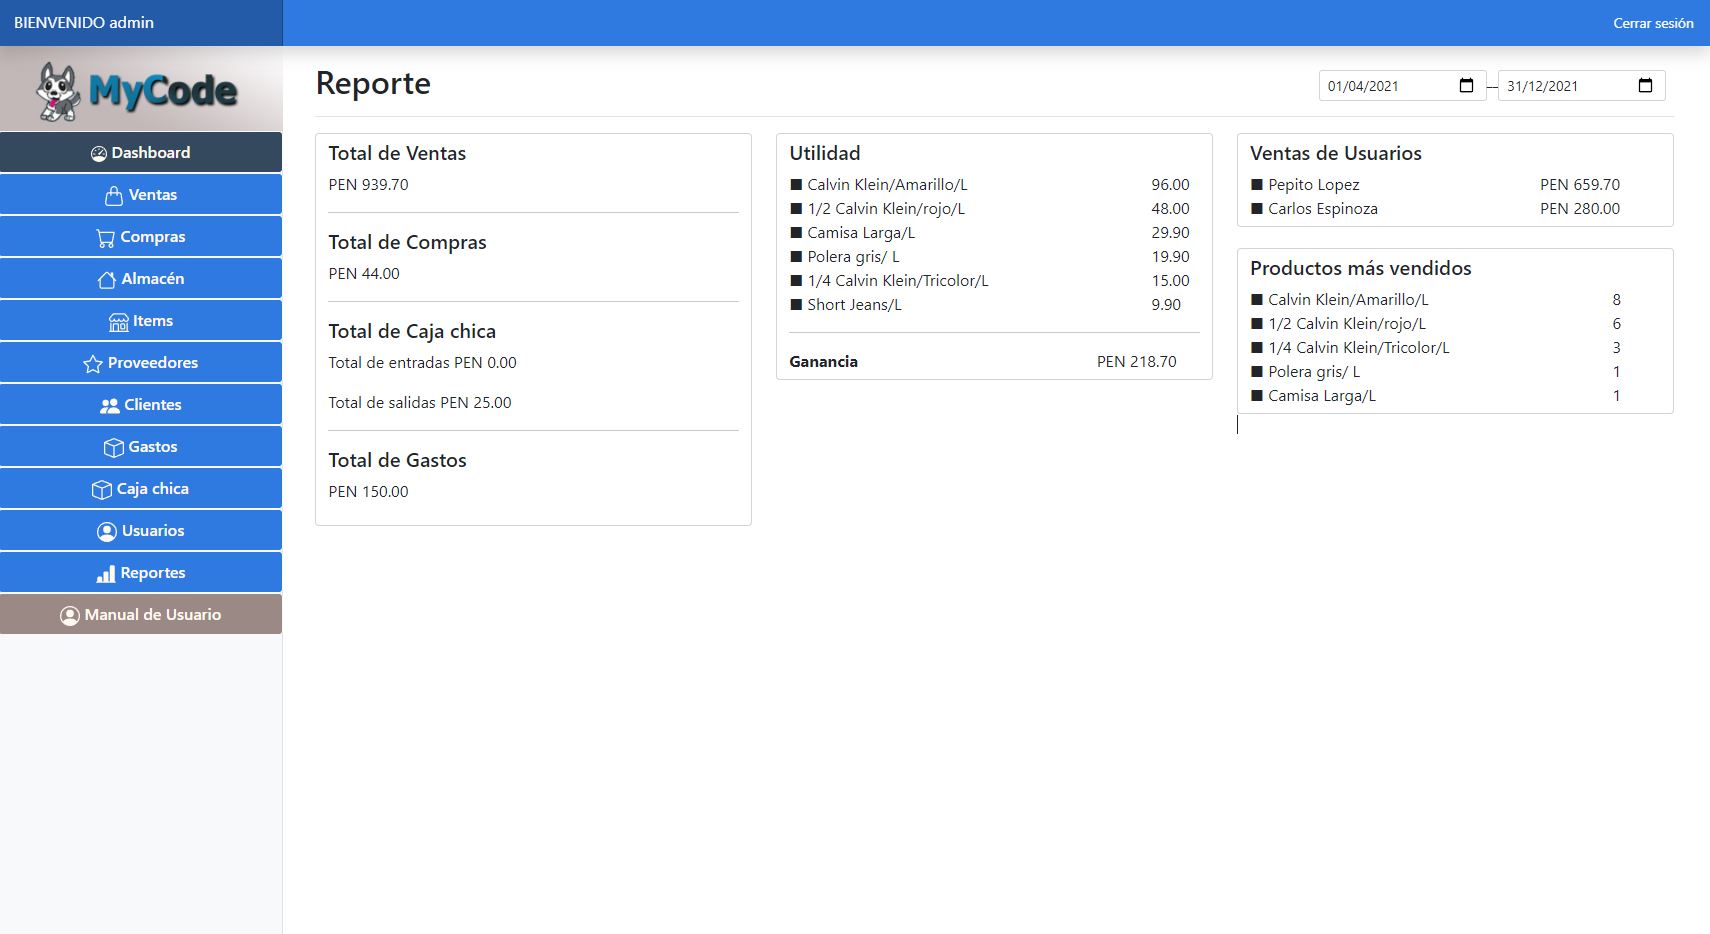The height and width of the screenshot is (934, 1710).
Task: Click the black swatch beside Camisa Larga/L in Utilidad
Action: point(796,233)
